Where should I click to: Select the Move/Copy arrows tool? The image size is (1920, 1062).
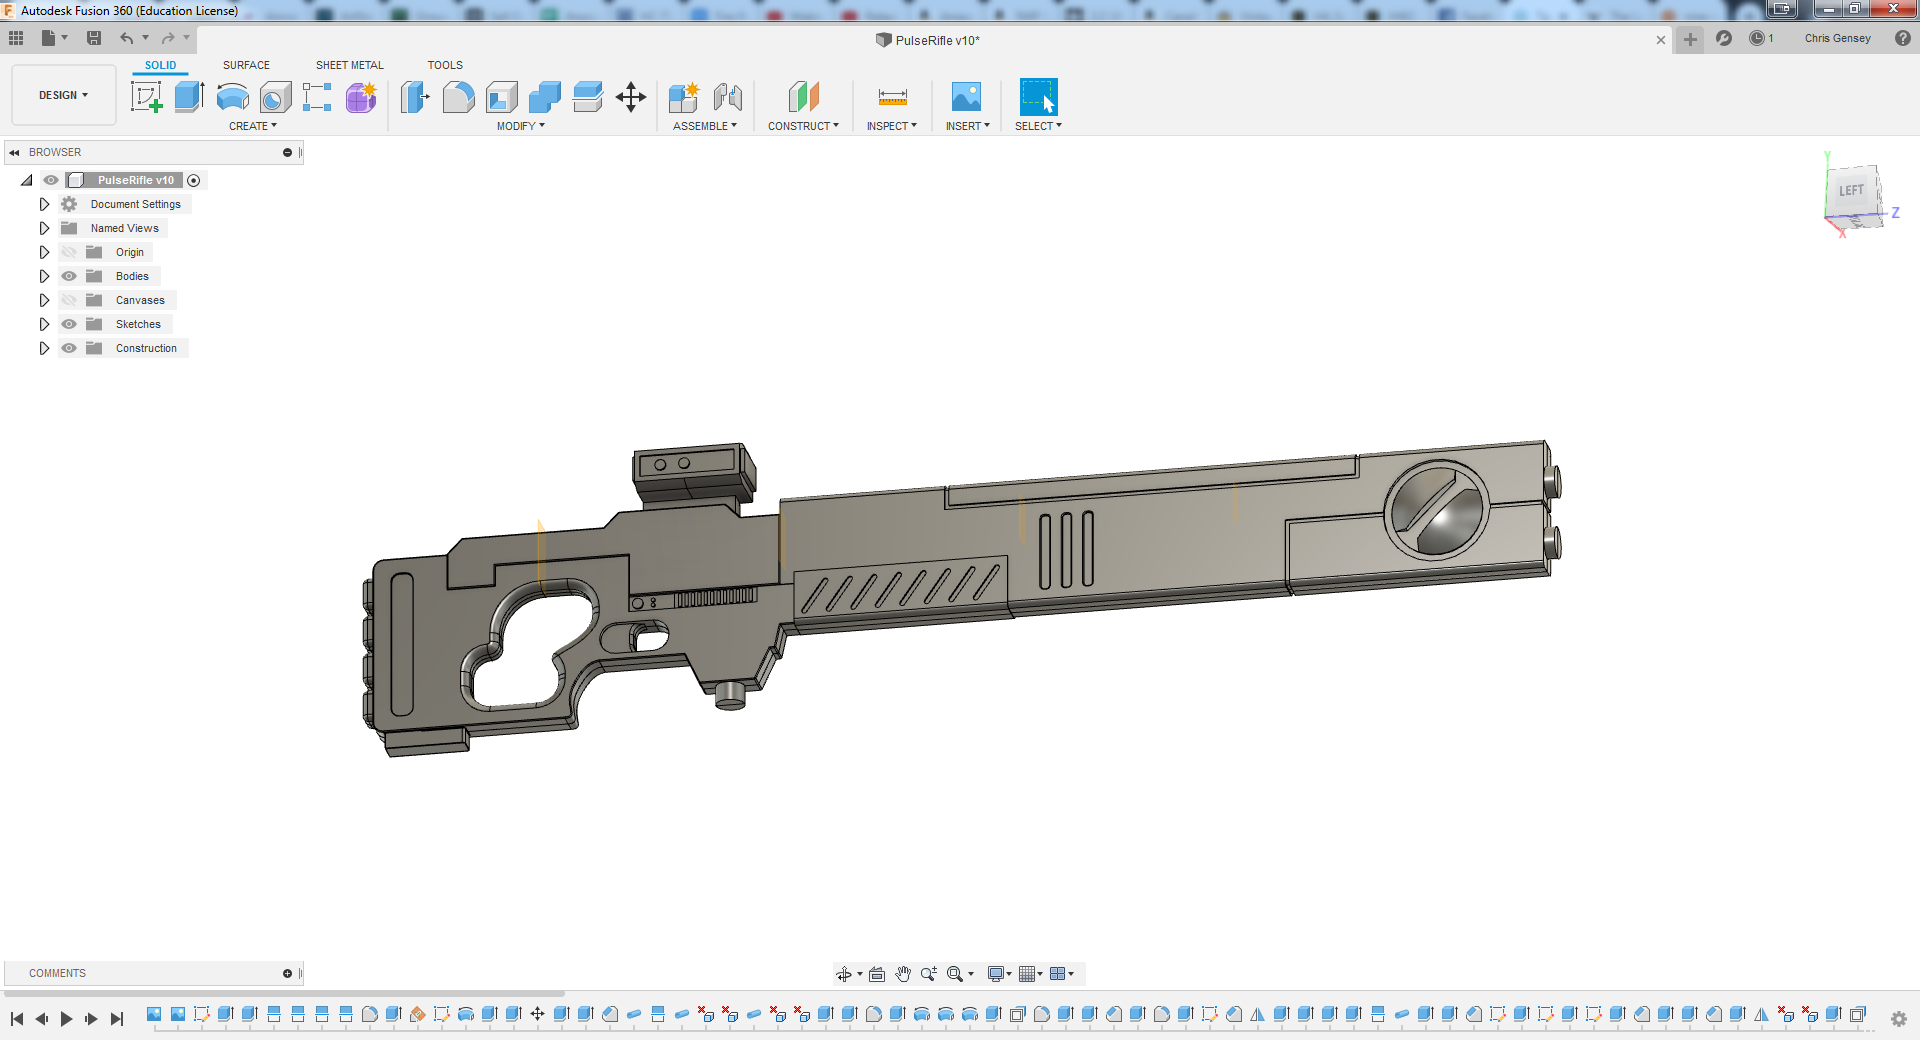pyautogui.click(x=630, y=97)
